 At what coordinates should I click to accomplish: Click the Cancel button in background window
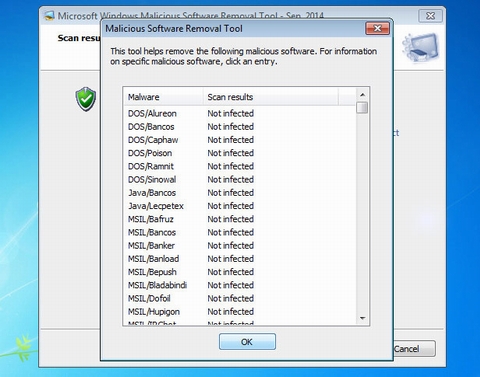point(414,349)
